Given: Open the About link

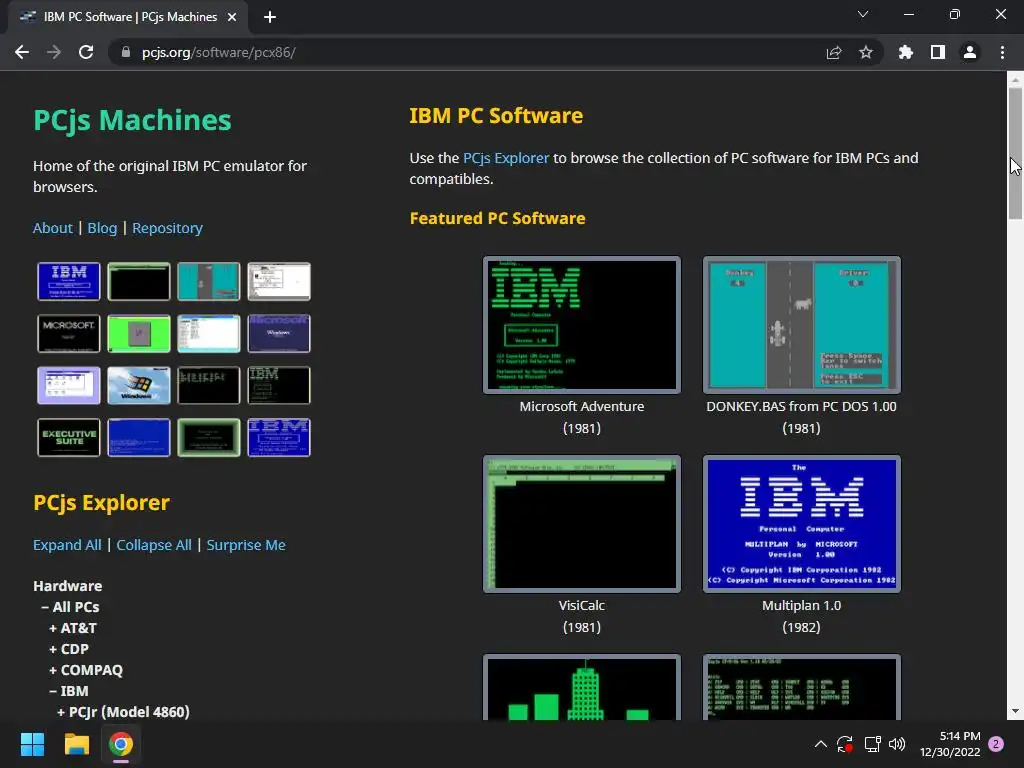Looking at the screenshot, I should 53,228.
